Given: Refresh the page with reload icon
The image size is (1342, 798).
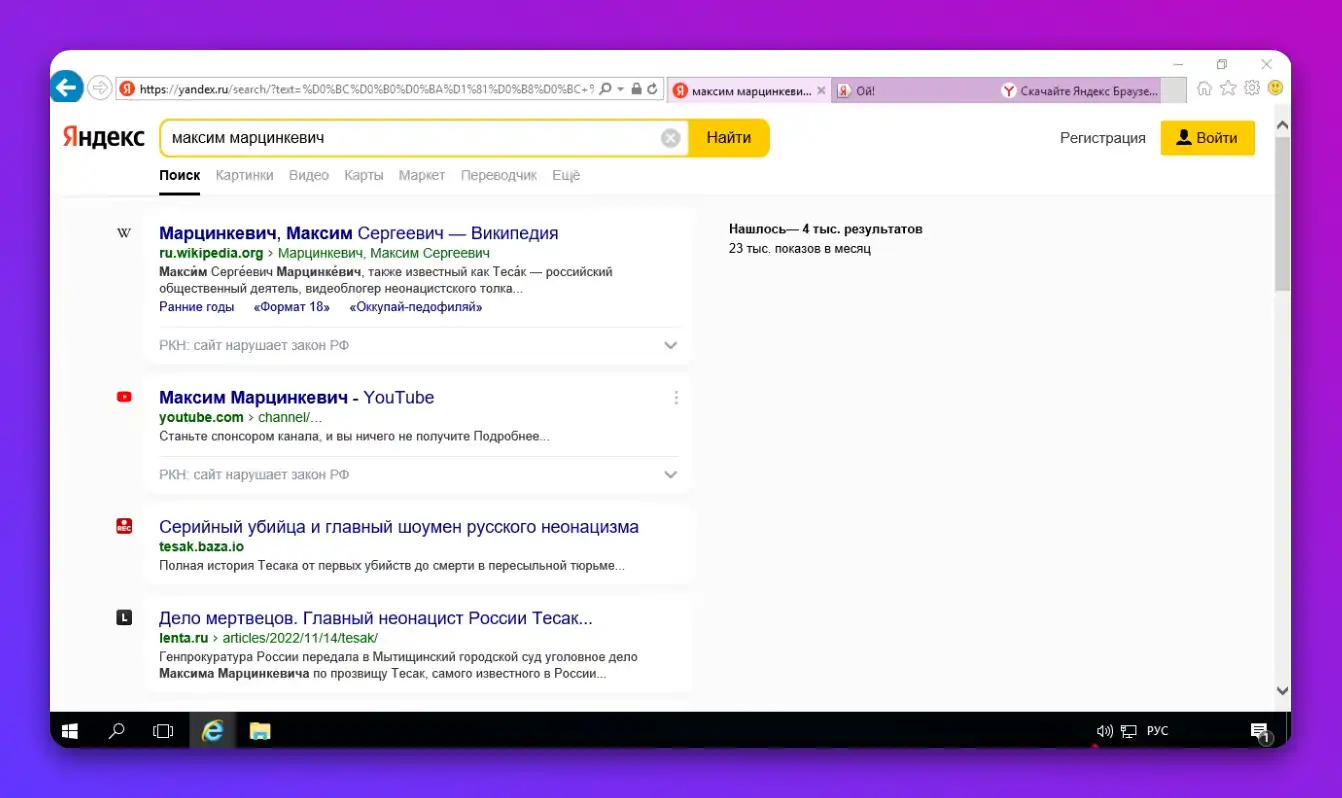Looking at the screenshot, I should point(653,89).
